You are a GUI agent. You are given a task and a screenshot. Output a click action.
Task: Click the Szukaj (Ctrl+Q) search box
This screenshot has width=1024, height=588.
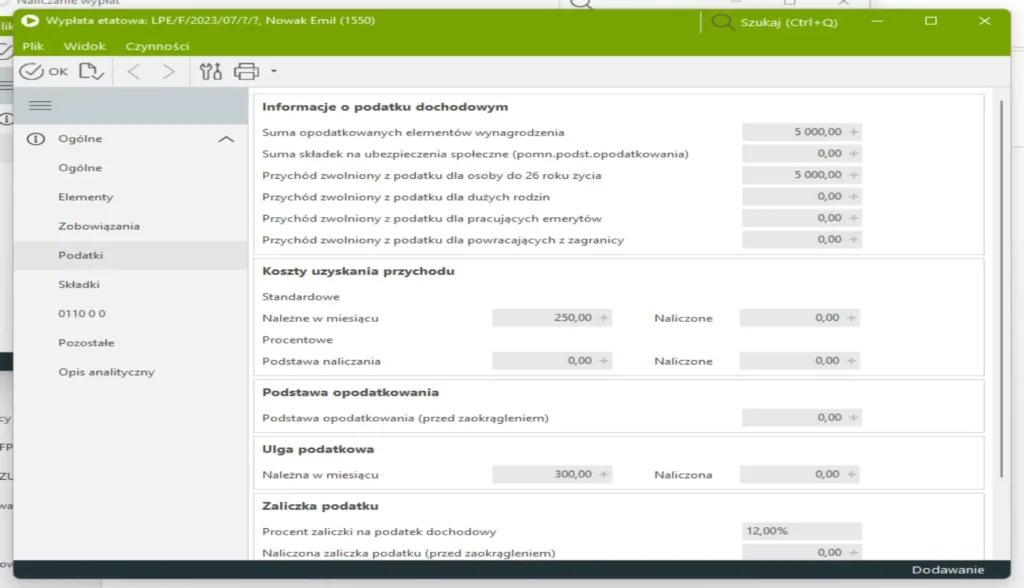click(788, 22)
